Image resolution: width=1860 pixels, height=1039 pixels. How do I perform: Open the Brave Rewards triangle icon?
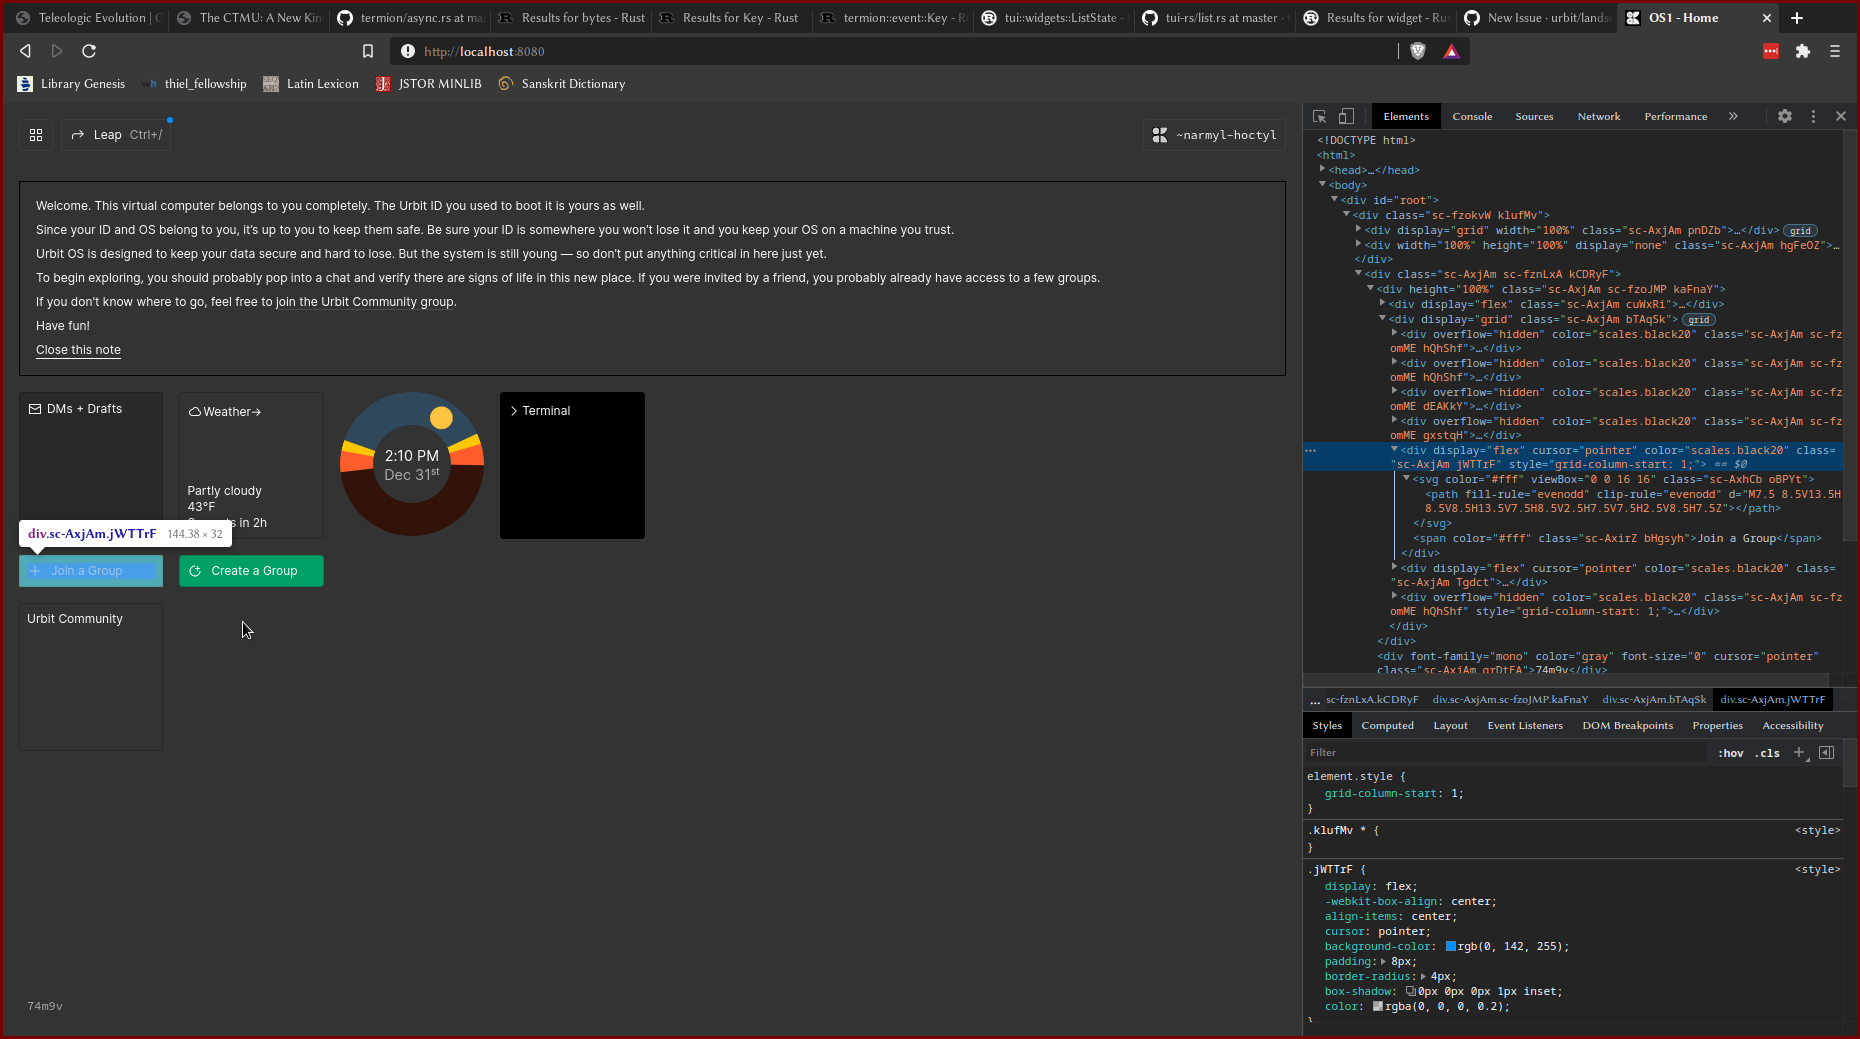pos(1451,51)
